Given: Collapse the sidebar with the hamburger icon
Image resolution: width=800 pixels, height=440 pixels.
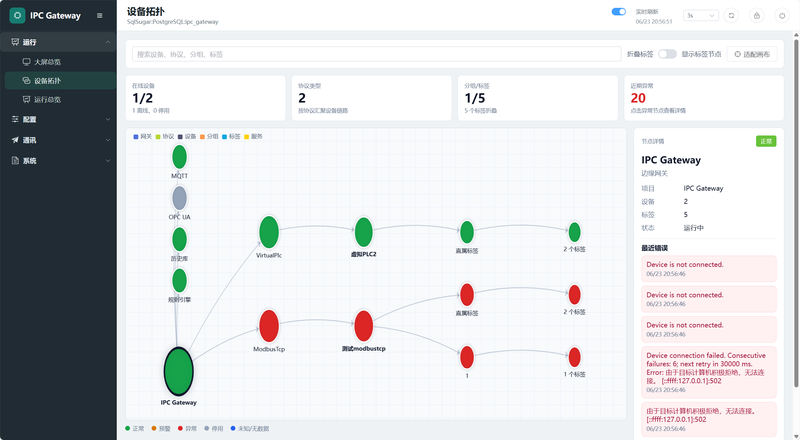Looking at the screenshot, I should pyautogui.click(x=99, y=15).
